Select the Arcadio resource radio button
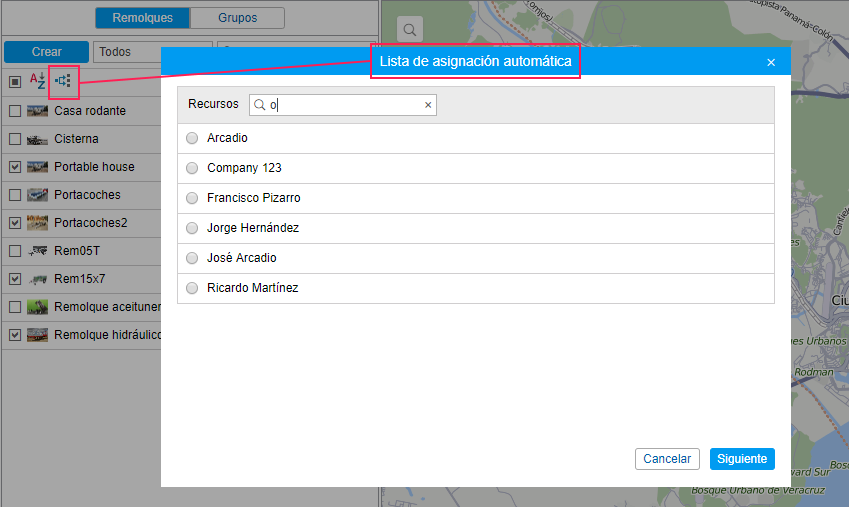Screen dimensions: 849x507 coord(192,138)
